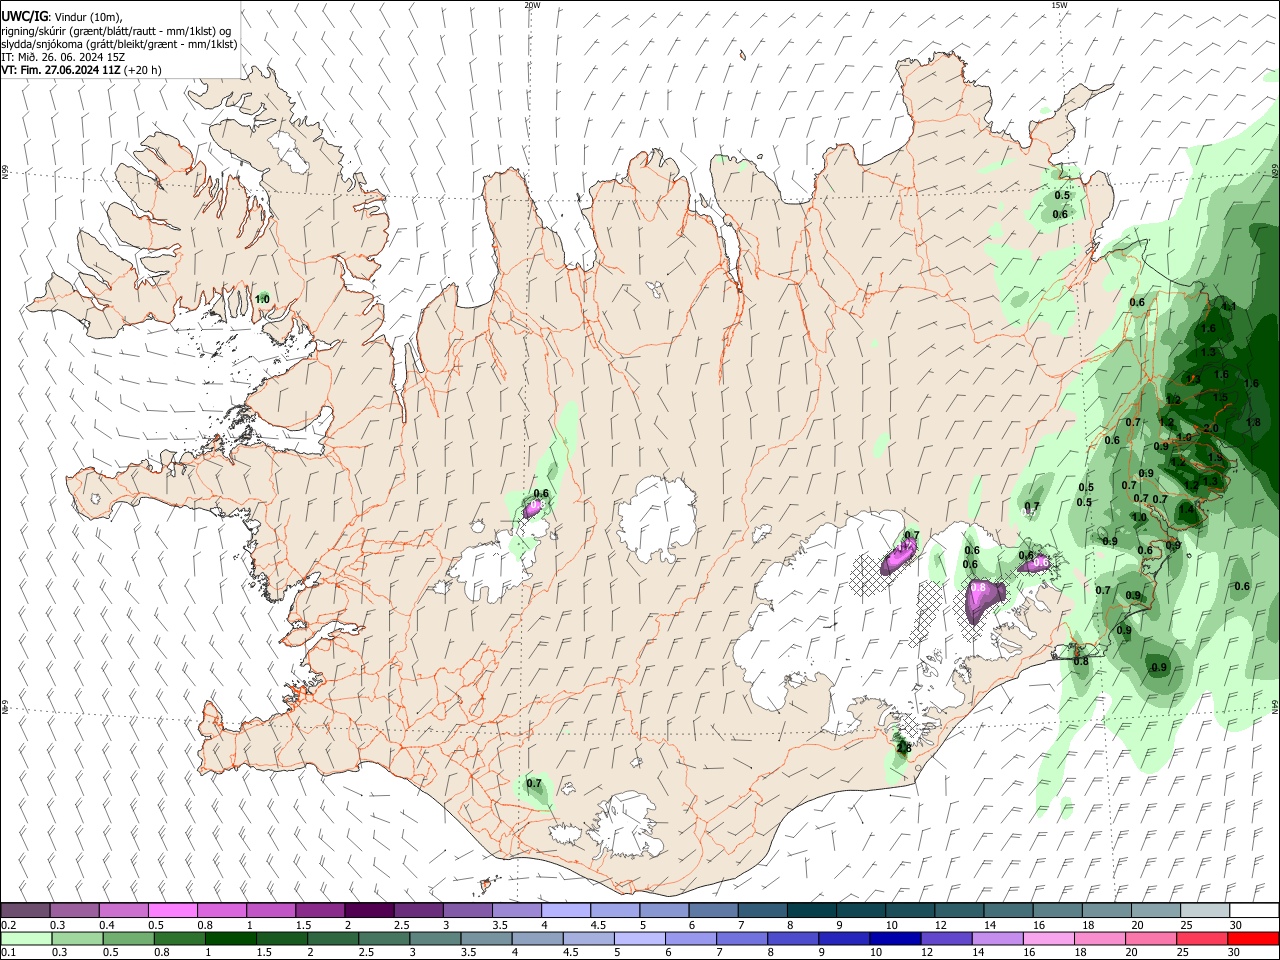The height and width of the screenshot is (960, 1280).
Task: Select the dusky plum 0.2 snow swatch
Action: 26,910
